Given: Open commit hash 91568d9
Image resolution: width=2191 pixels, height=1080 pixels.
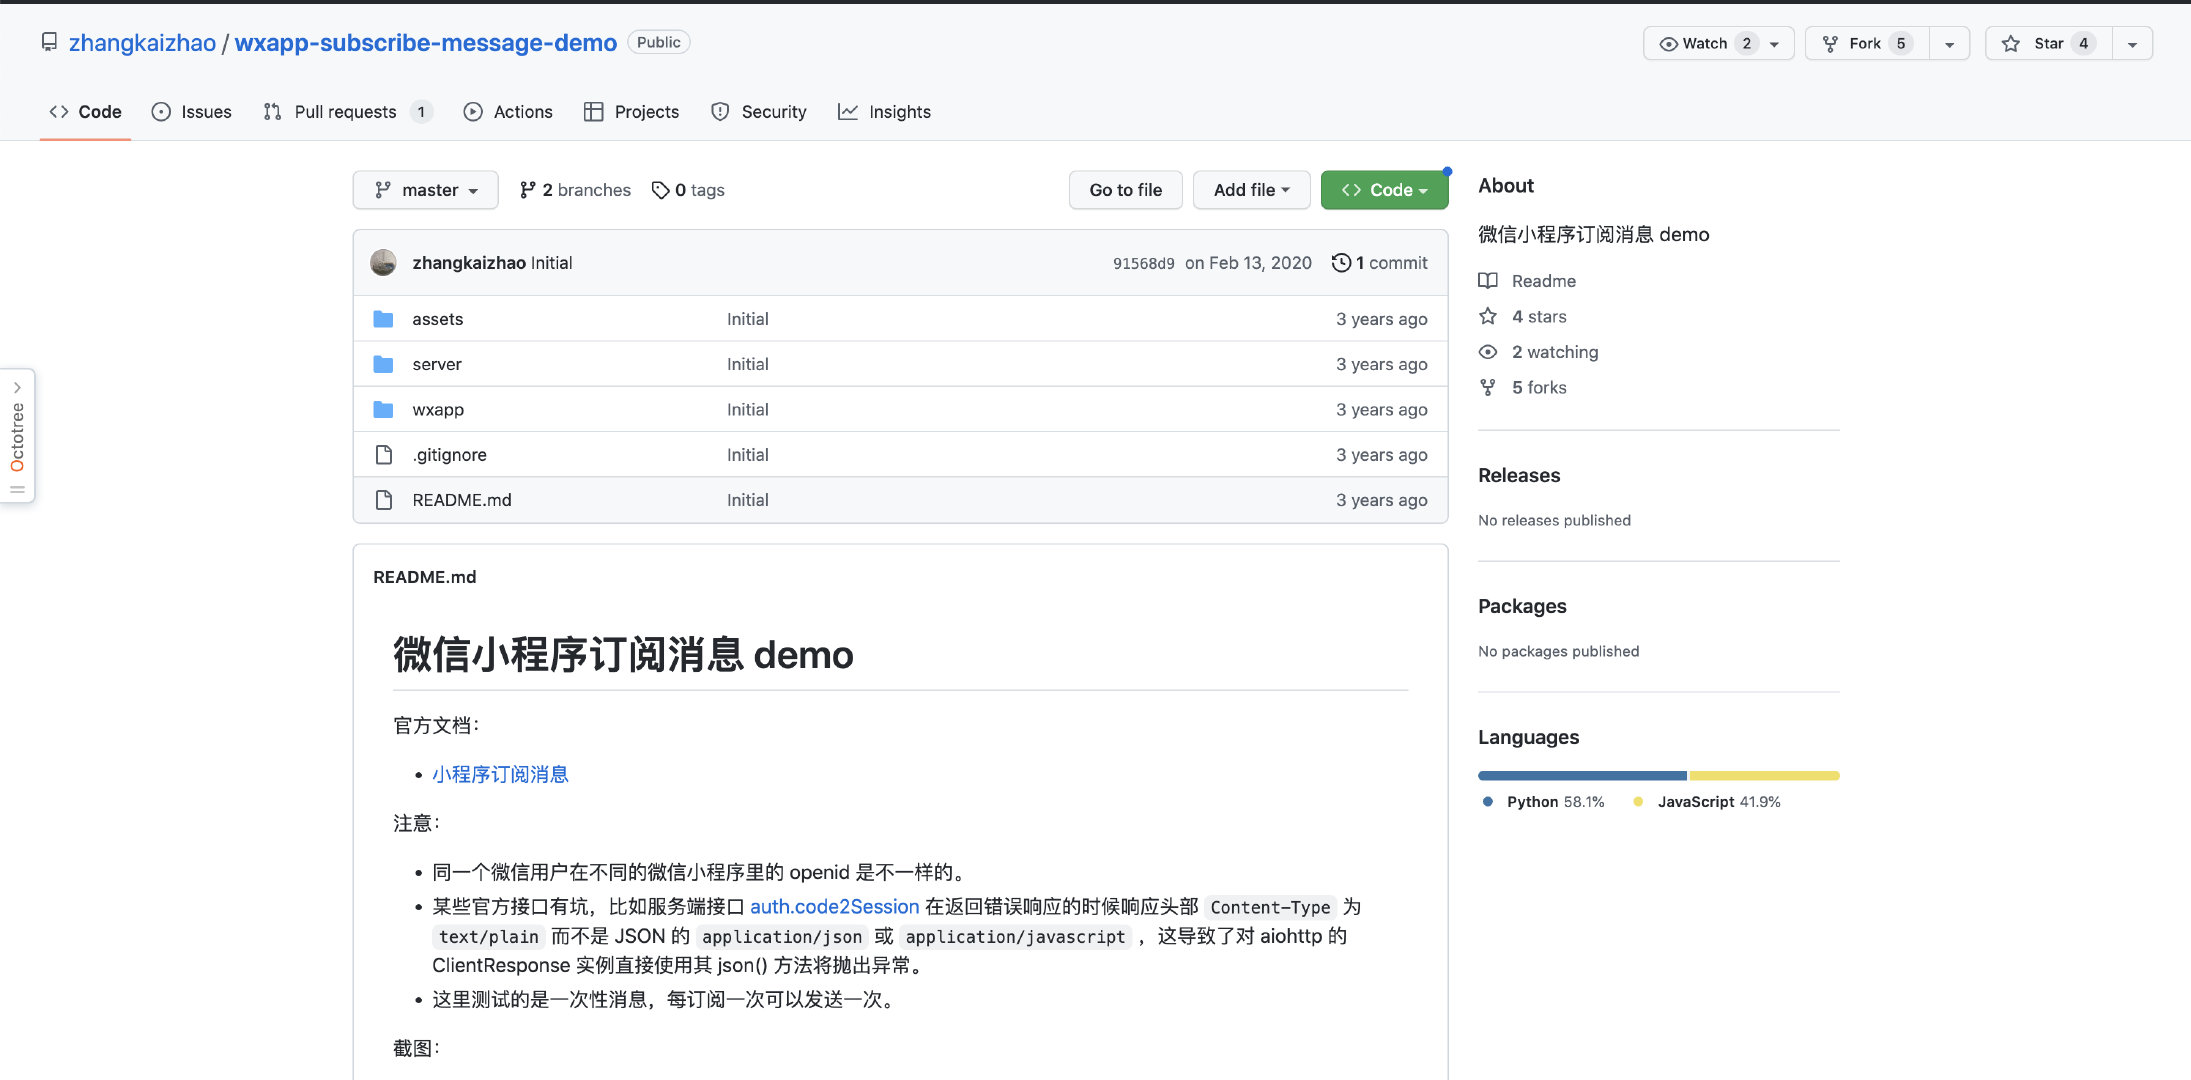Looking at the screenshot, I should (x=1144, y=264).
